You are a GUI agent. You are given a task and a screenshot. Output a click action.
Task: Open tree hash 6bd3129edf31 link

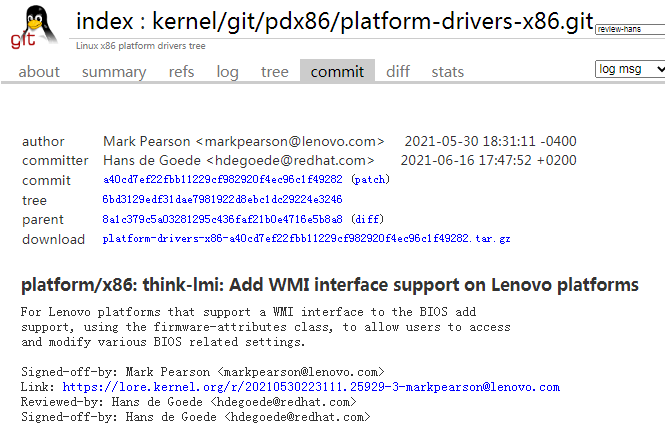tap(223, 200)
